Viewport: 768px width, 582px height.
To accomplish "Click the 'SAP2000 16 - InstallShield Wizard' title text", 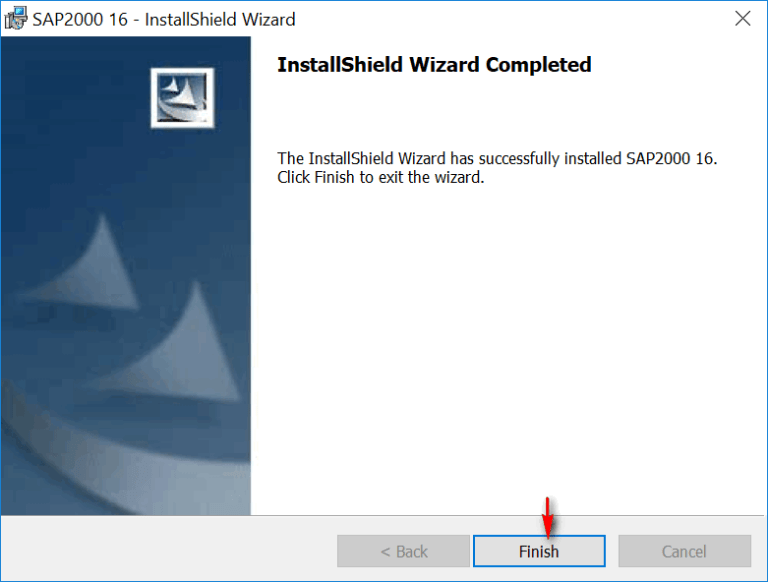I will 164,19.
